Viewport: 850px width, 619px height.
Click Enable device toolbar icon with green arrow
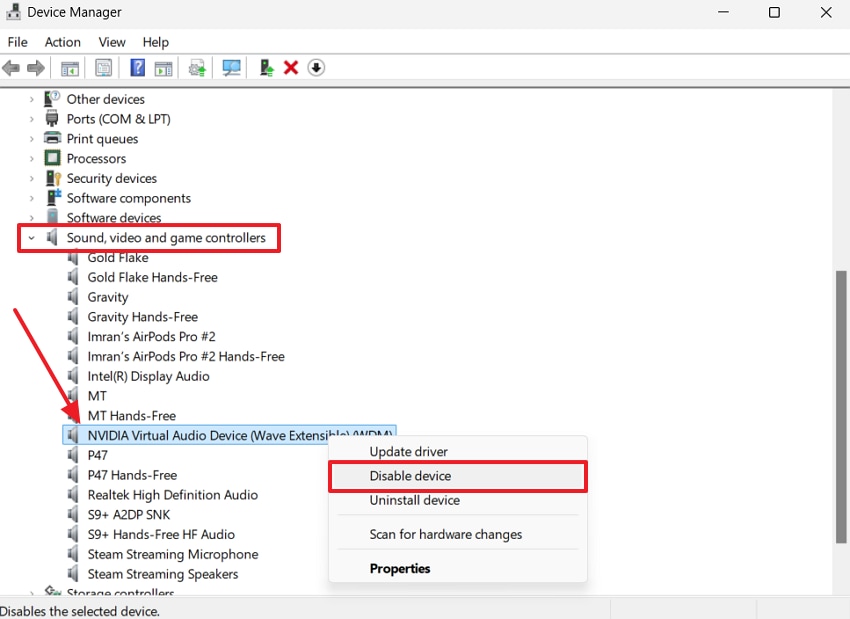coord(266,68)
